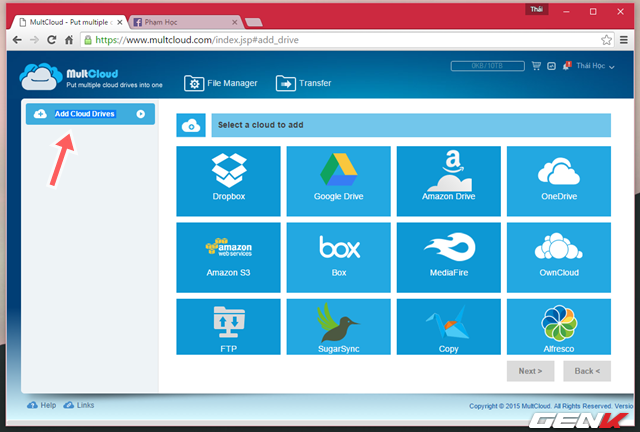Choose the Amazon S3 service tile

tap(230, 257)
